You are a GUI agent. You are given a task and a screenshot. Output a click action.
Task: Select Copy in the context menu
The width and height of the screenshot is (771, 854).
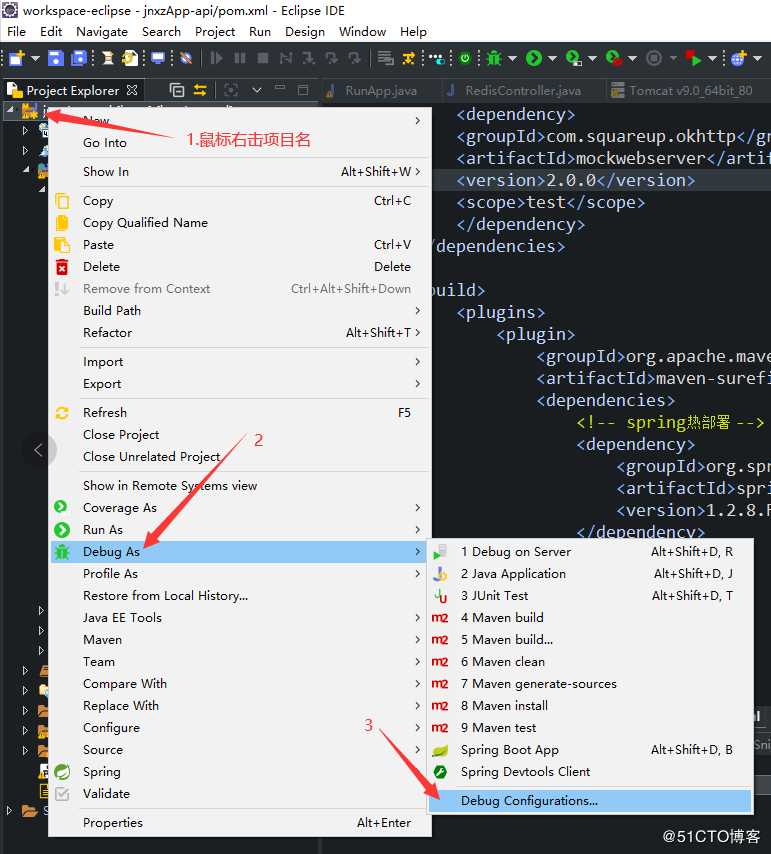(x=240, y=200)
